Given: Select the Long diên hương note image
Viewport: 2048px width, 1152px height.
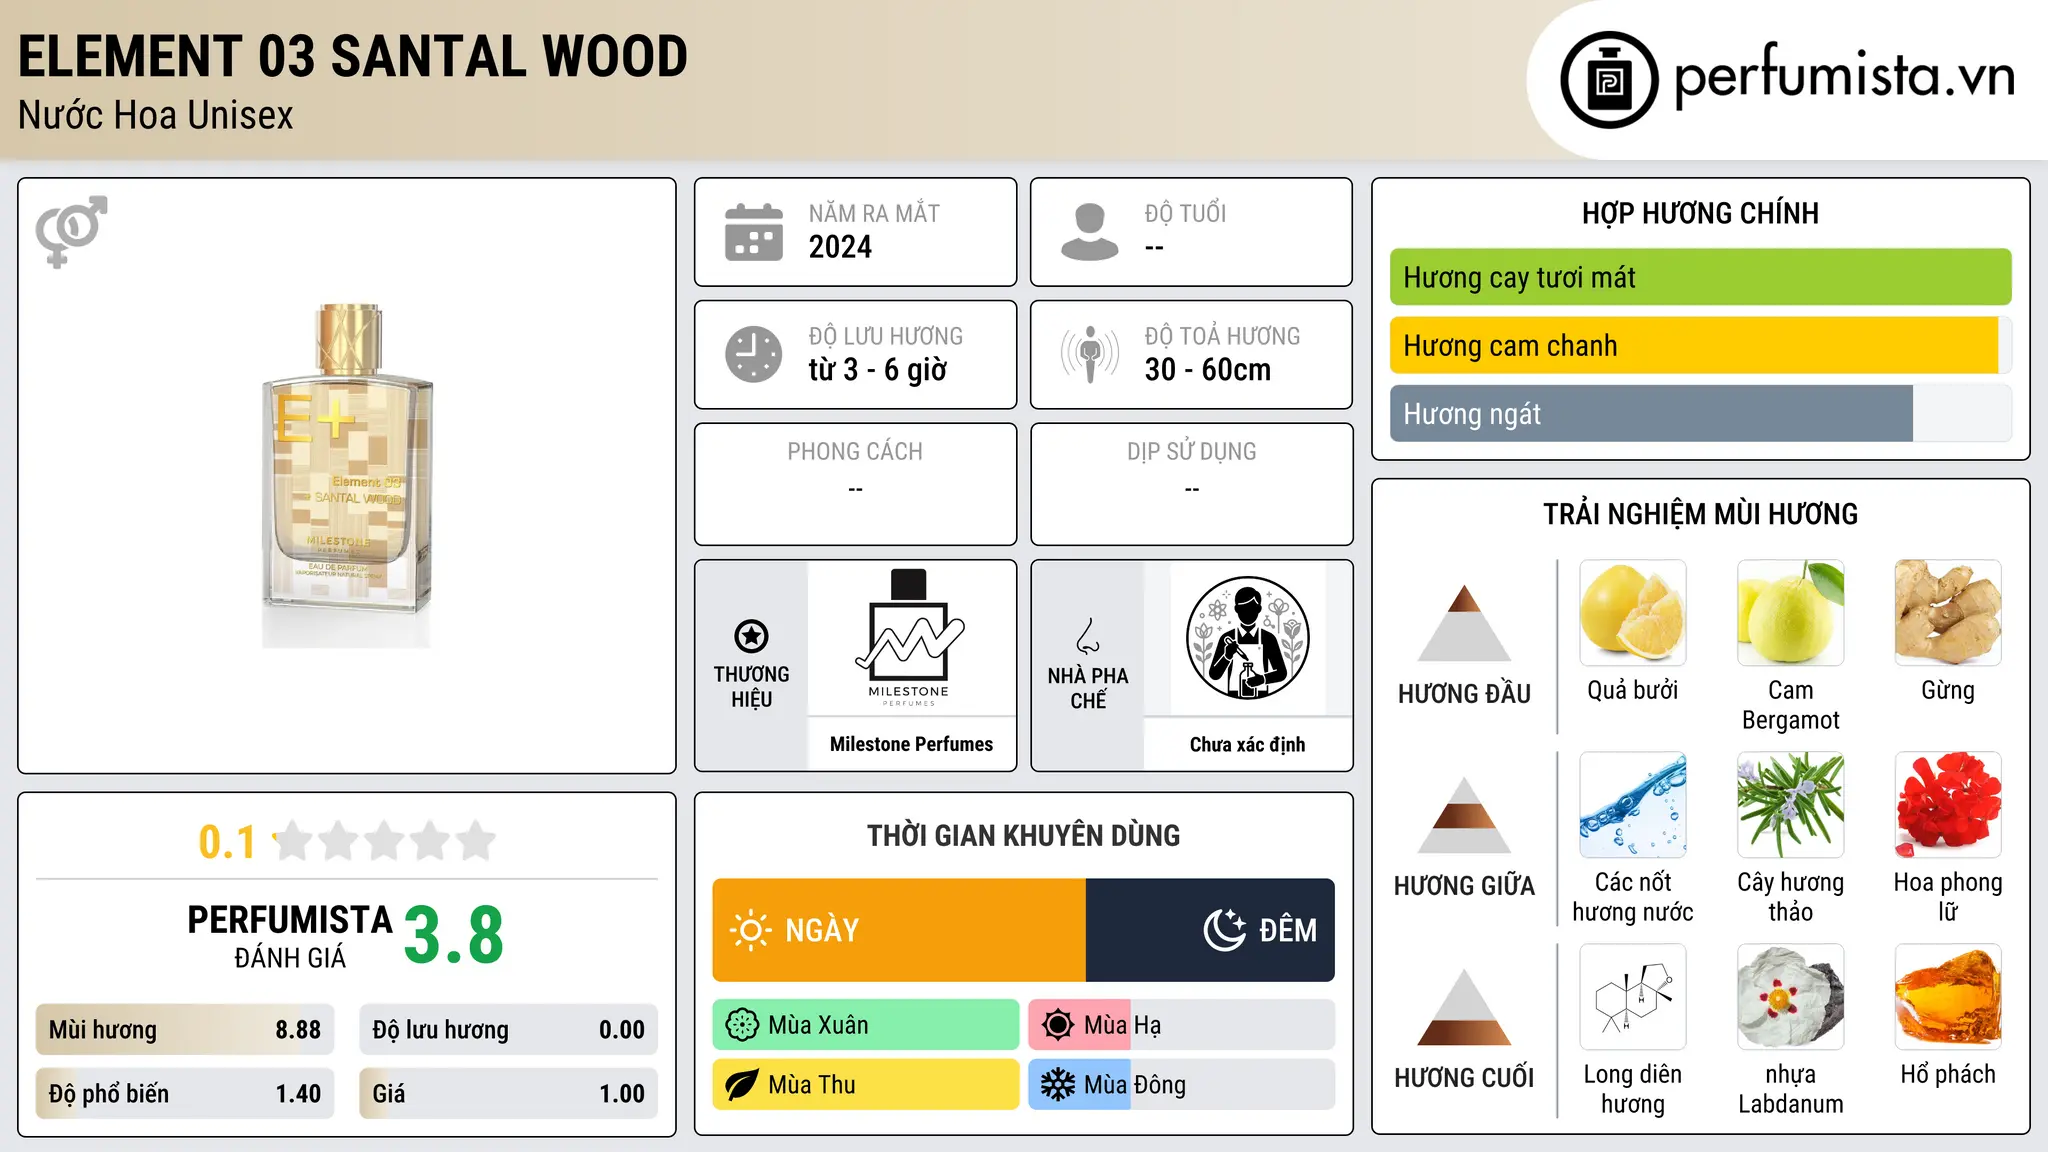Looking at the screenshot, I should tap(1633, 997).
